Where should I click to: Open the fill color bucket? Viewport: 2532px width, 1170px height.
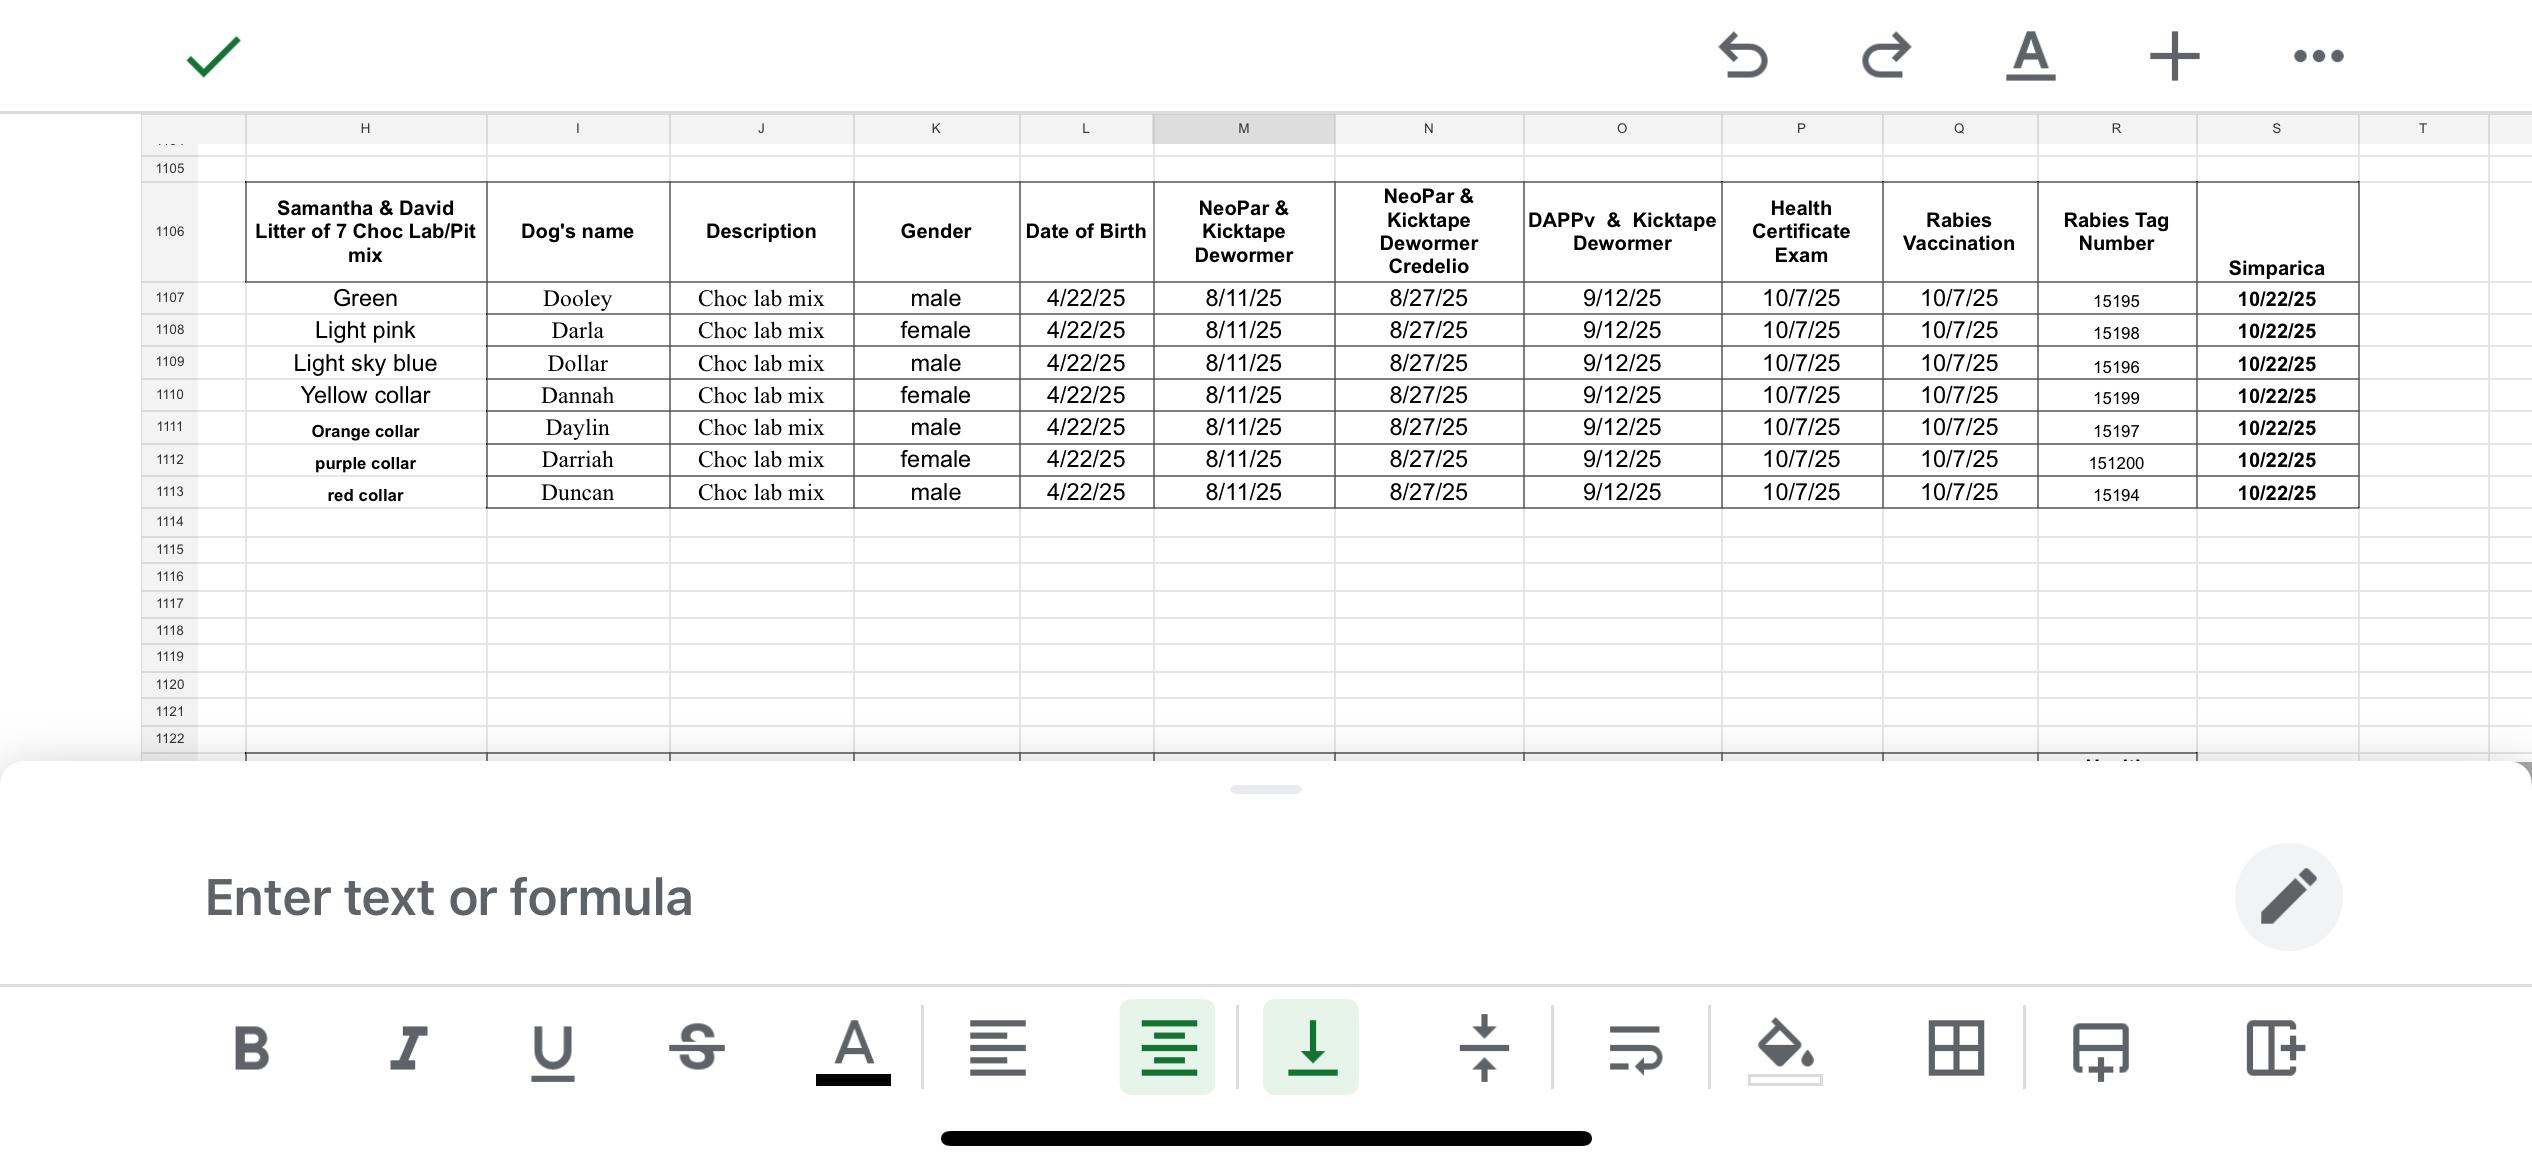(x=1785, y=1048)
